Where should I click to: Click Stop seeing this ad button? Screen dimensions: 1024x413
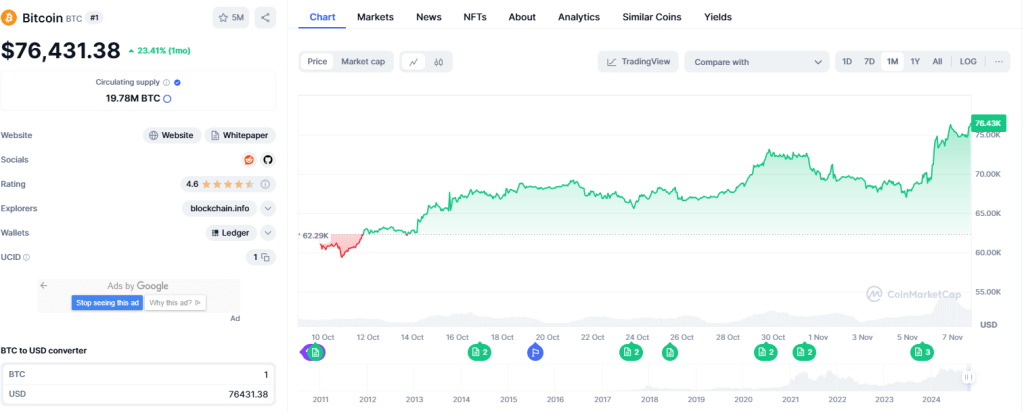[x=107, y=303]
